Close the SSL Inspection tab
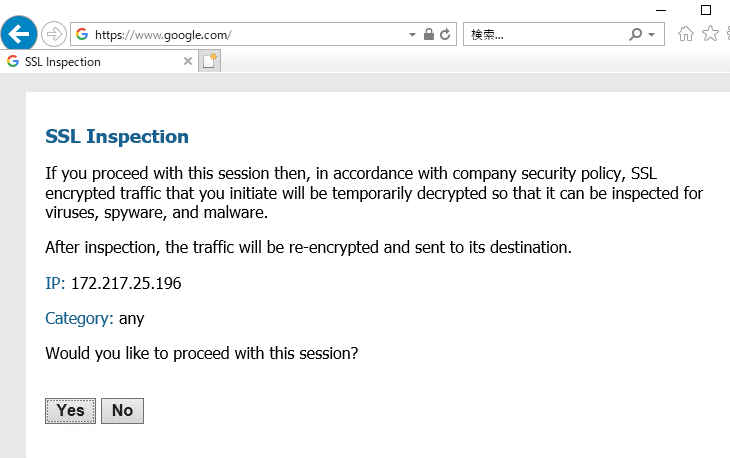730x458 pixels. coord(188,61)
